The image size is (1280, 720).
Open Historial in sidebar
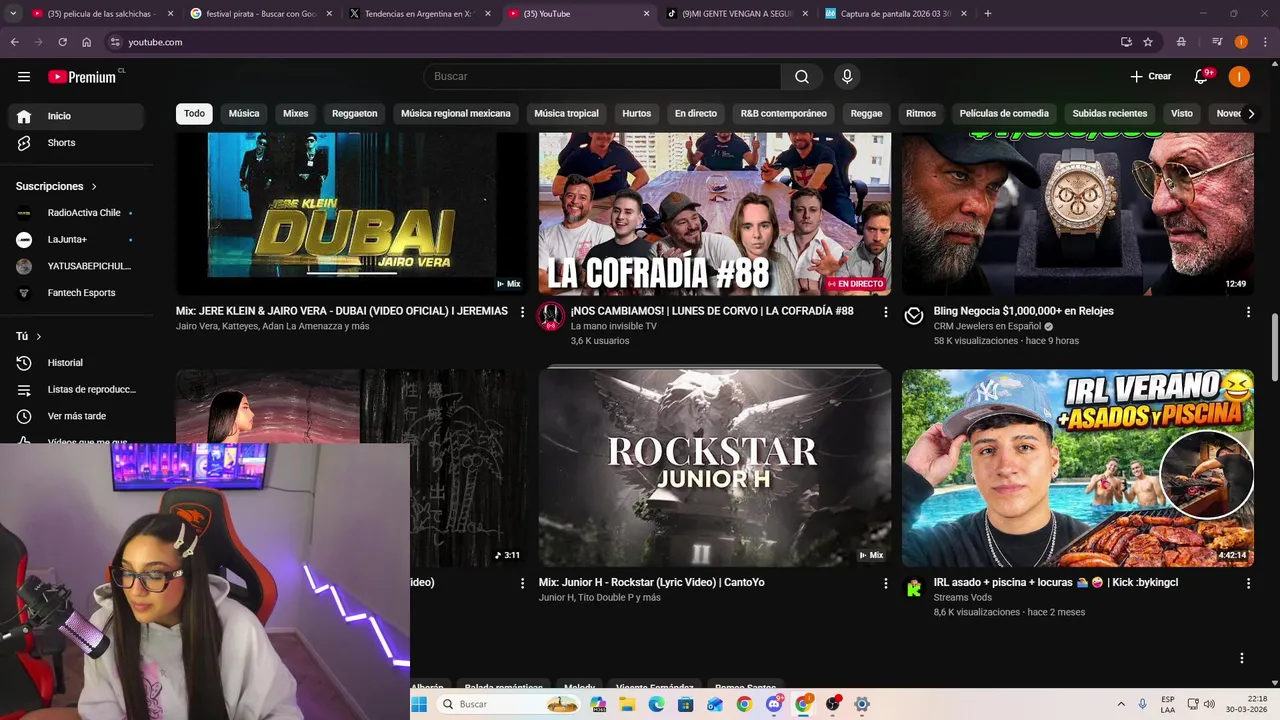[75, 363]
